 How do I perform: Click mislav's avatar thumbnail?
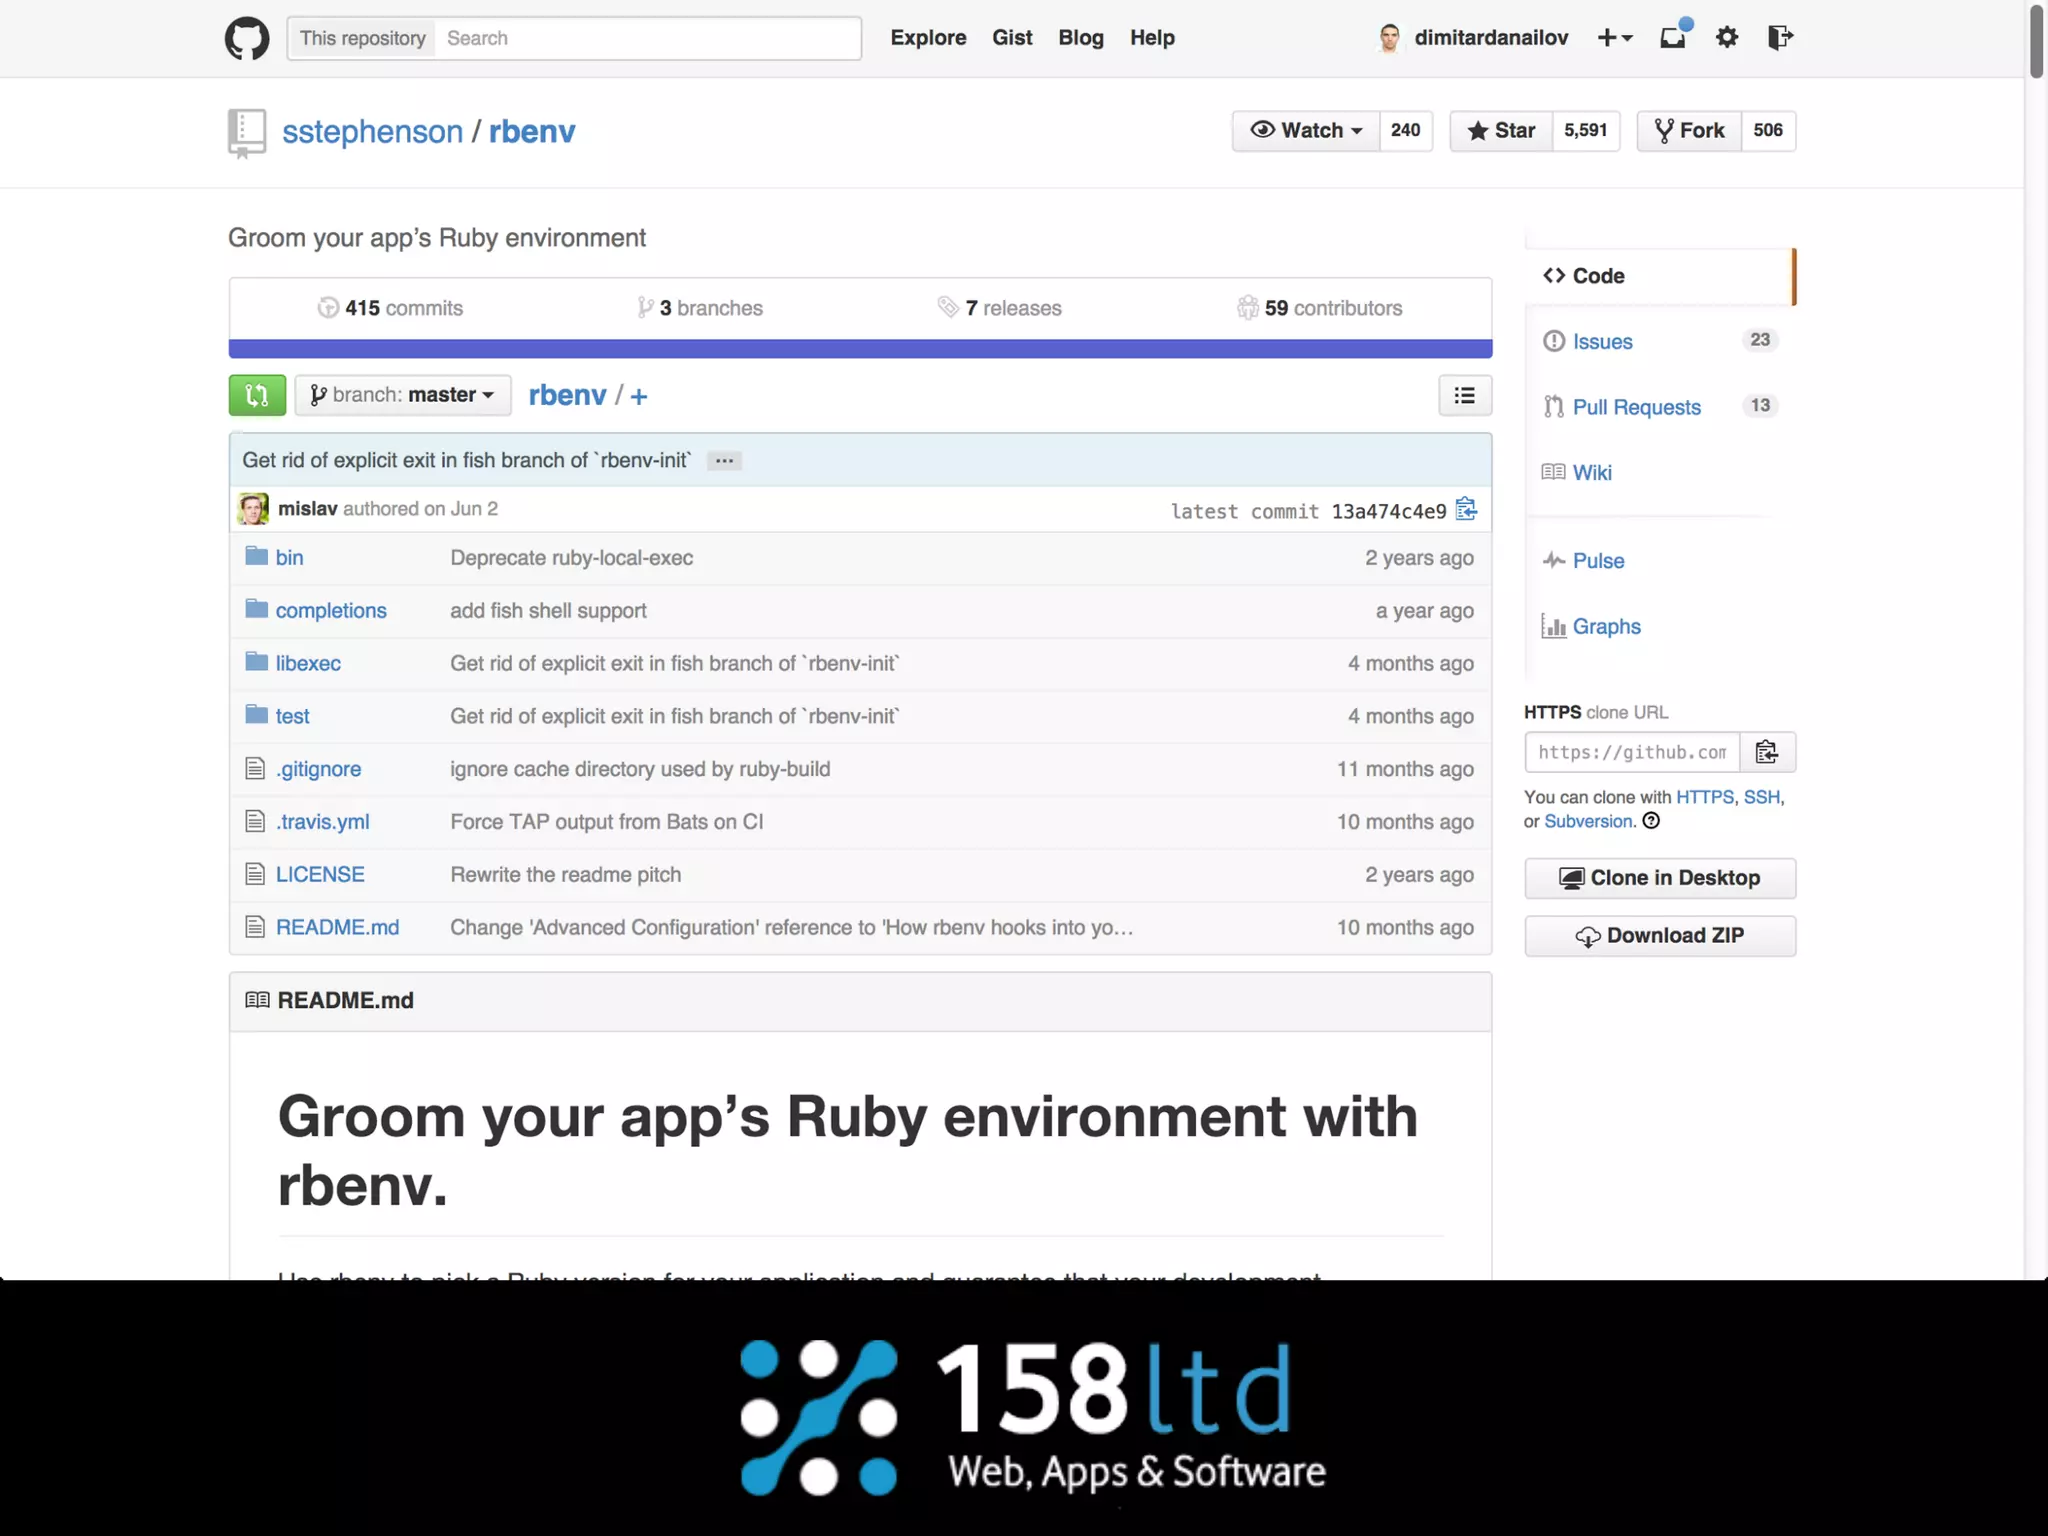[253, 509]
